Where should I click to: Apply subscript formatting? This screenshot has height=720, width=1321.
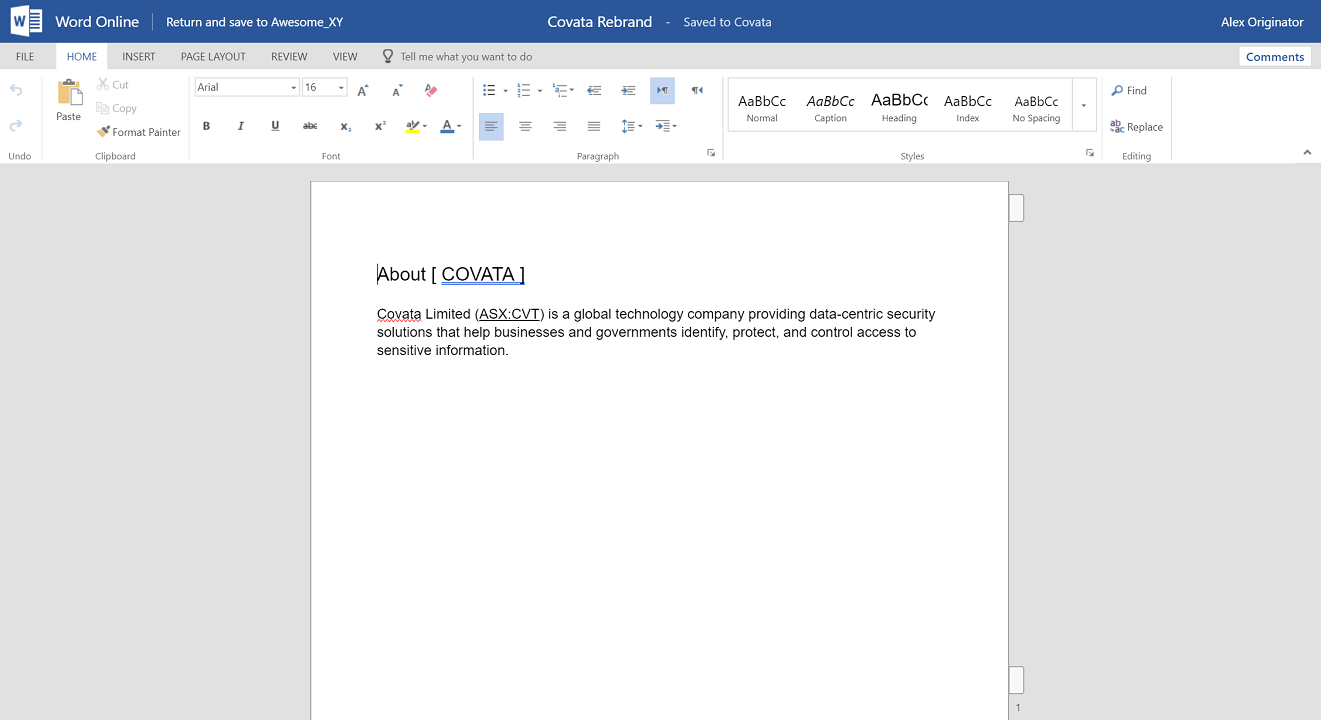pos(345,126)
